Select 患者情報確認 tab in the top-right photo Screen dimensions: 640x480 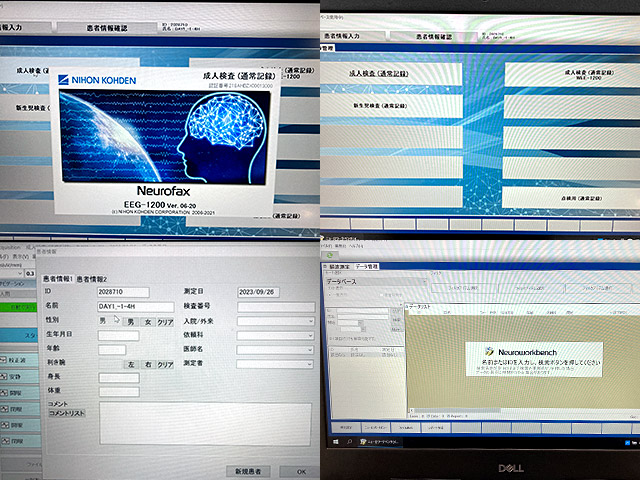433,37
